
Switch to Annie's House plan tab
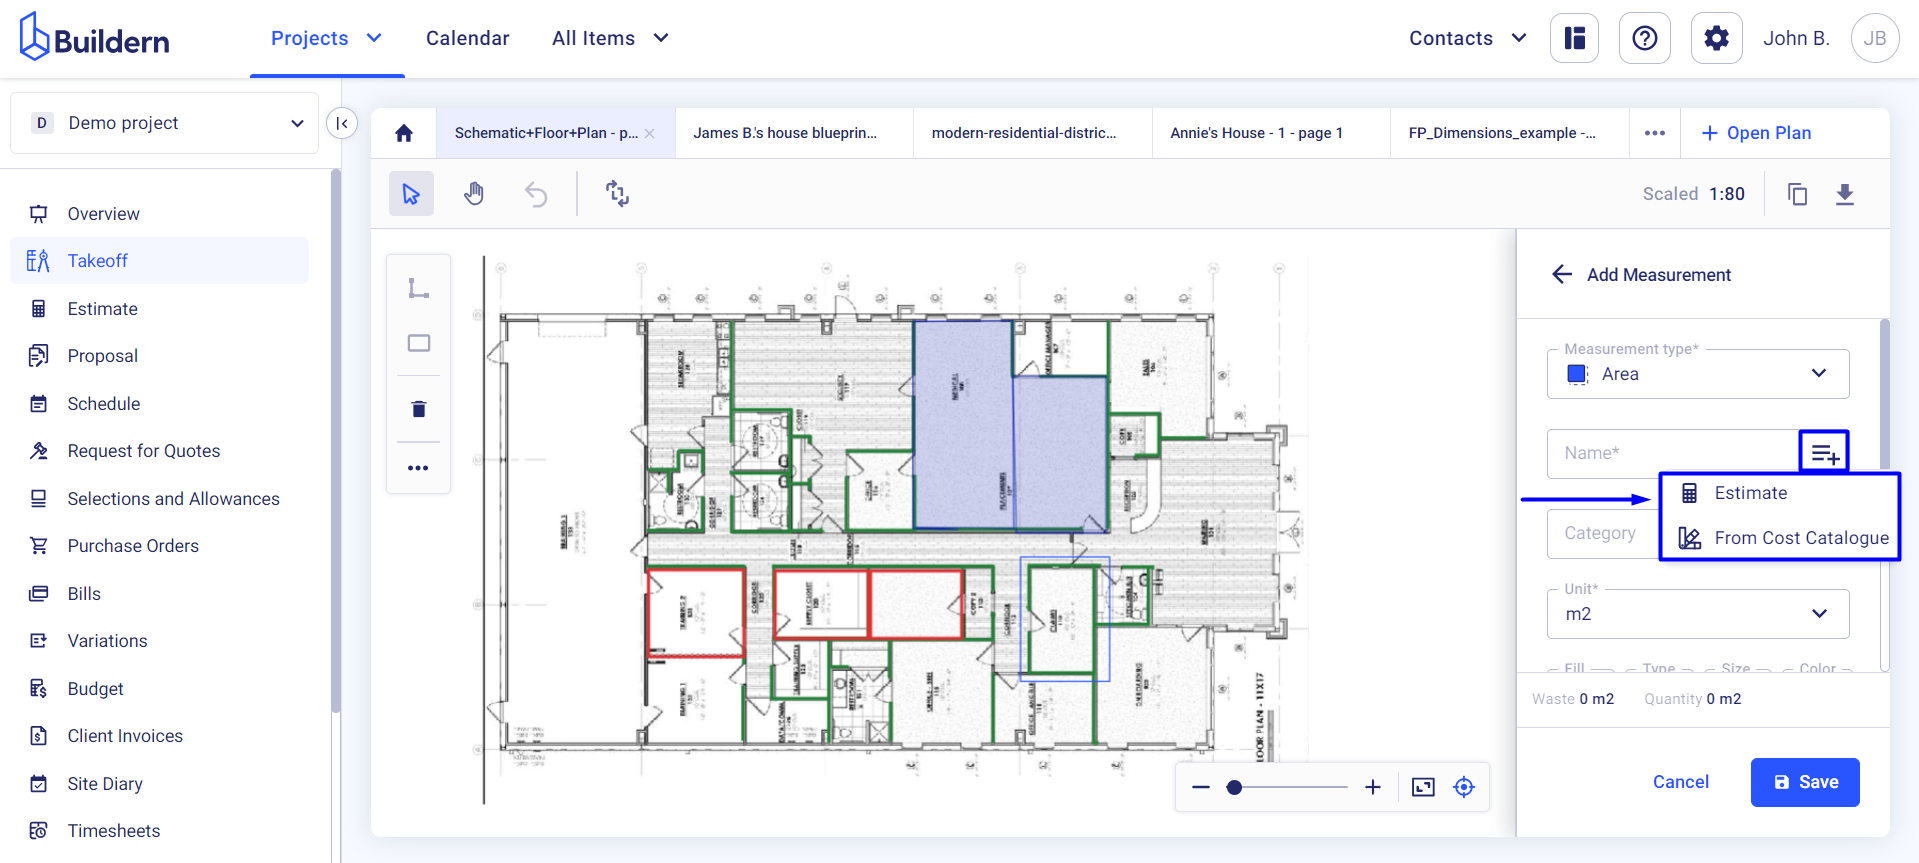(x=1256, y=133)
